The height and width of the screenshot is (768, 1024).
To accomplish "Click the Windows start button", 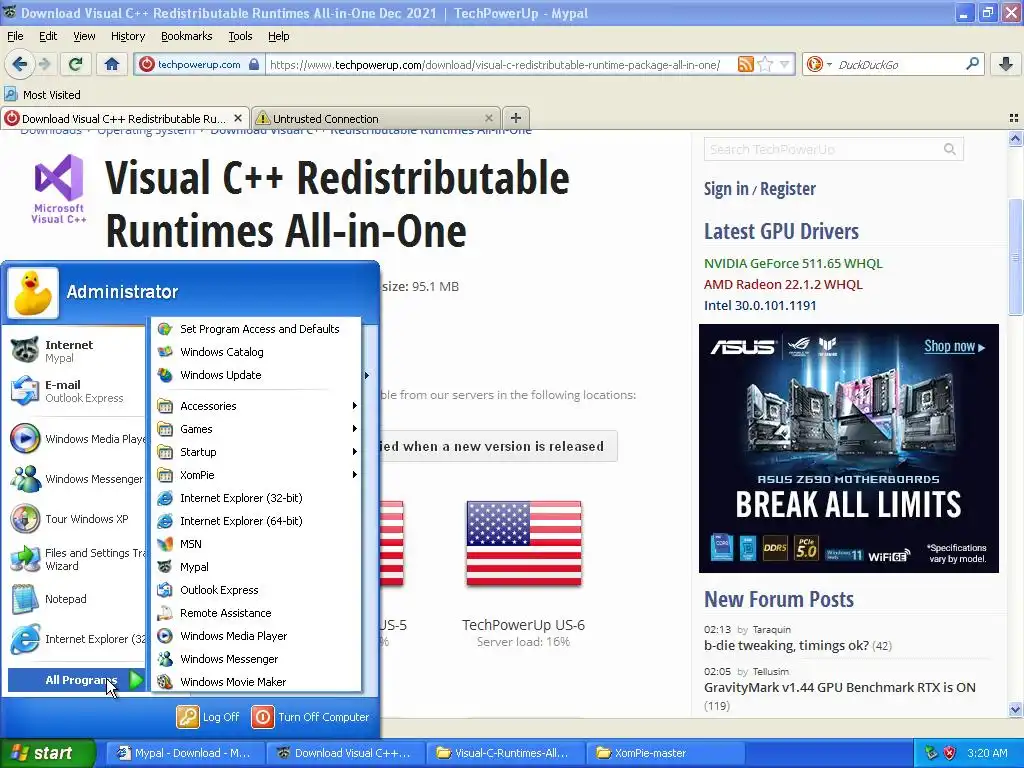I will [47, 753].
